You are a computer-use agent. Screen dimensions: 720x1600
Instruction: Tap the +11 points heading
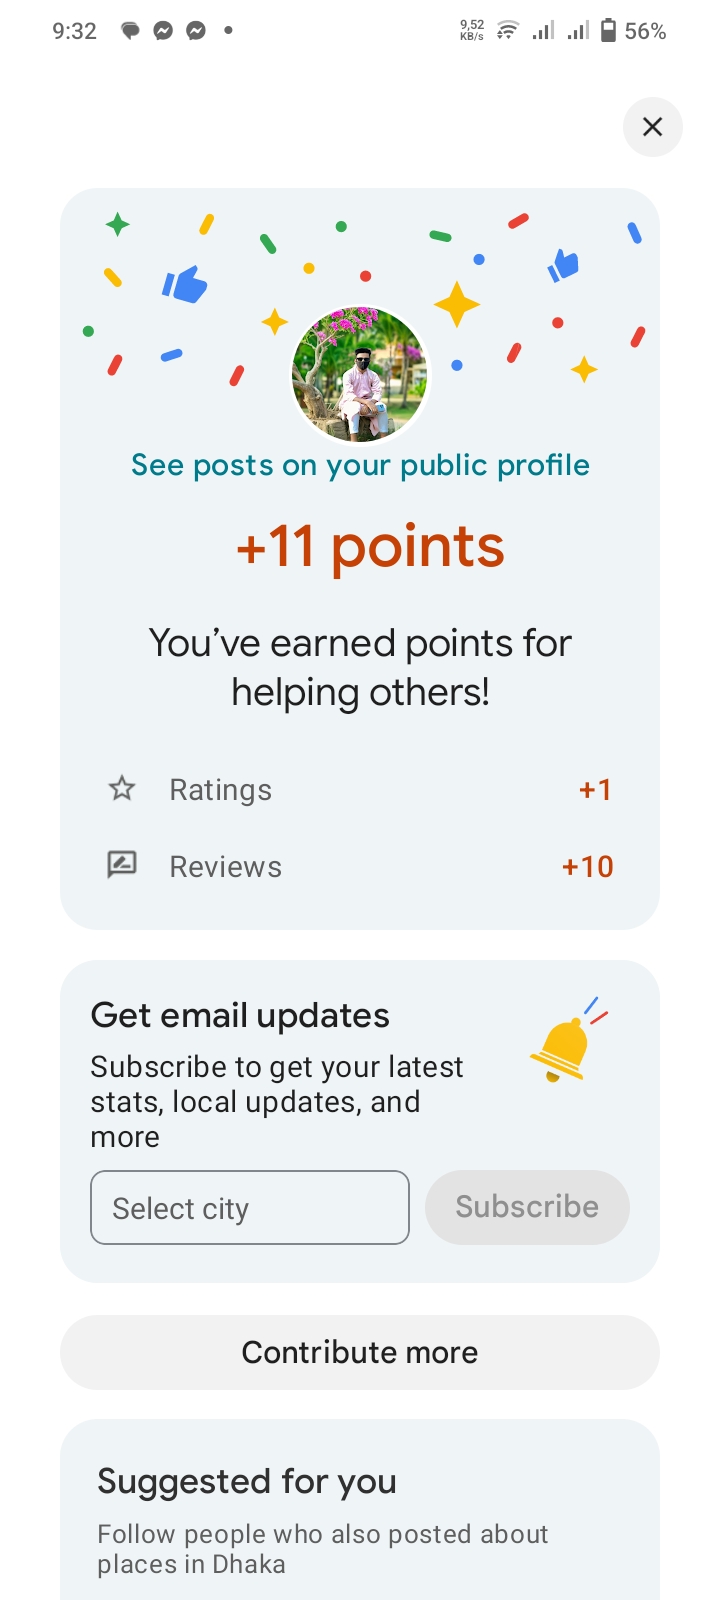coord(370,547)
